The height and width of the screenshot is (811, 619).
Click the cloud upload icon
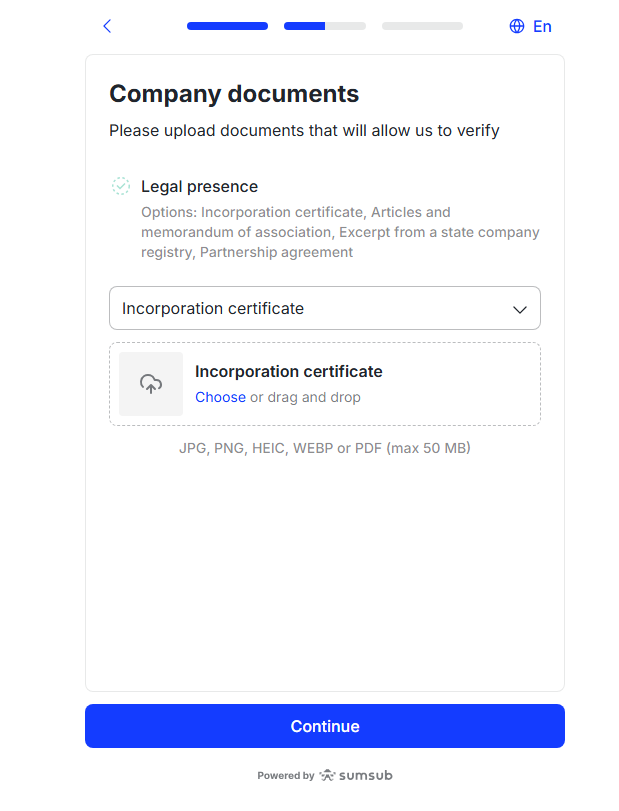pyautogui.click(x=151, y=384)
